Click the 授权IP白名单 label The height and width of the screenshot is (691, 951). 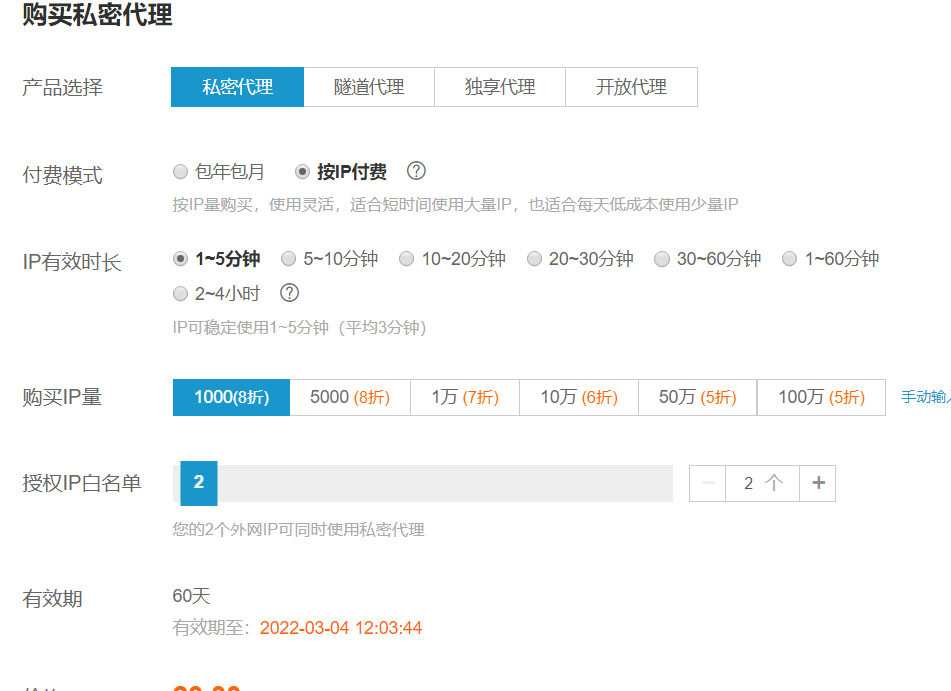click(x=82, y=484)
